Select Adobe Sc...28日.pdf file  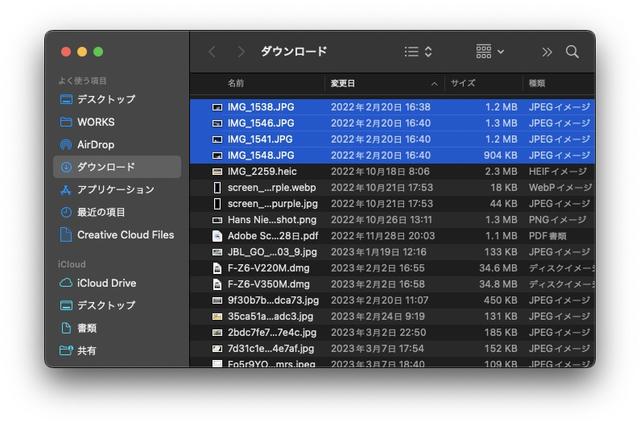tap(392, 236)
